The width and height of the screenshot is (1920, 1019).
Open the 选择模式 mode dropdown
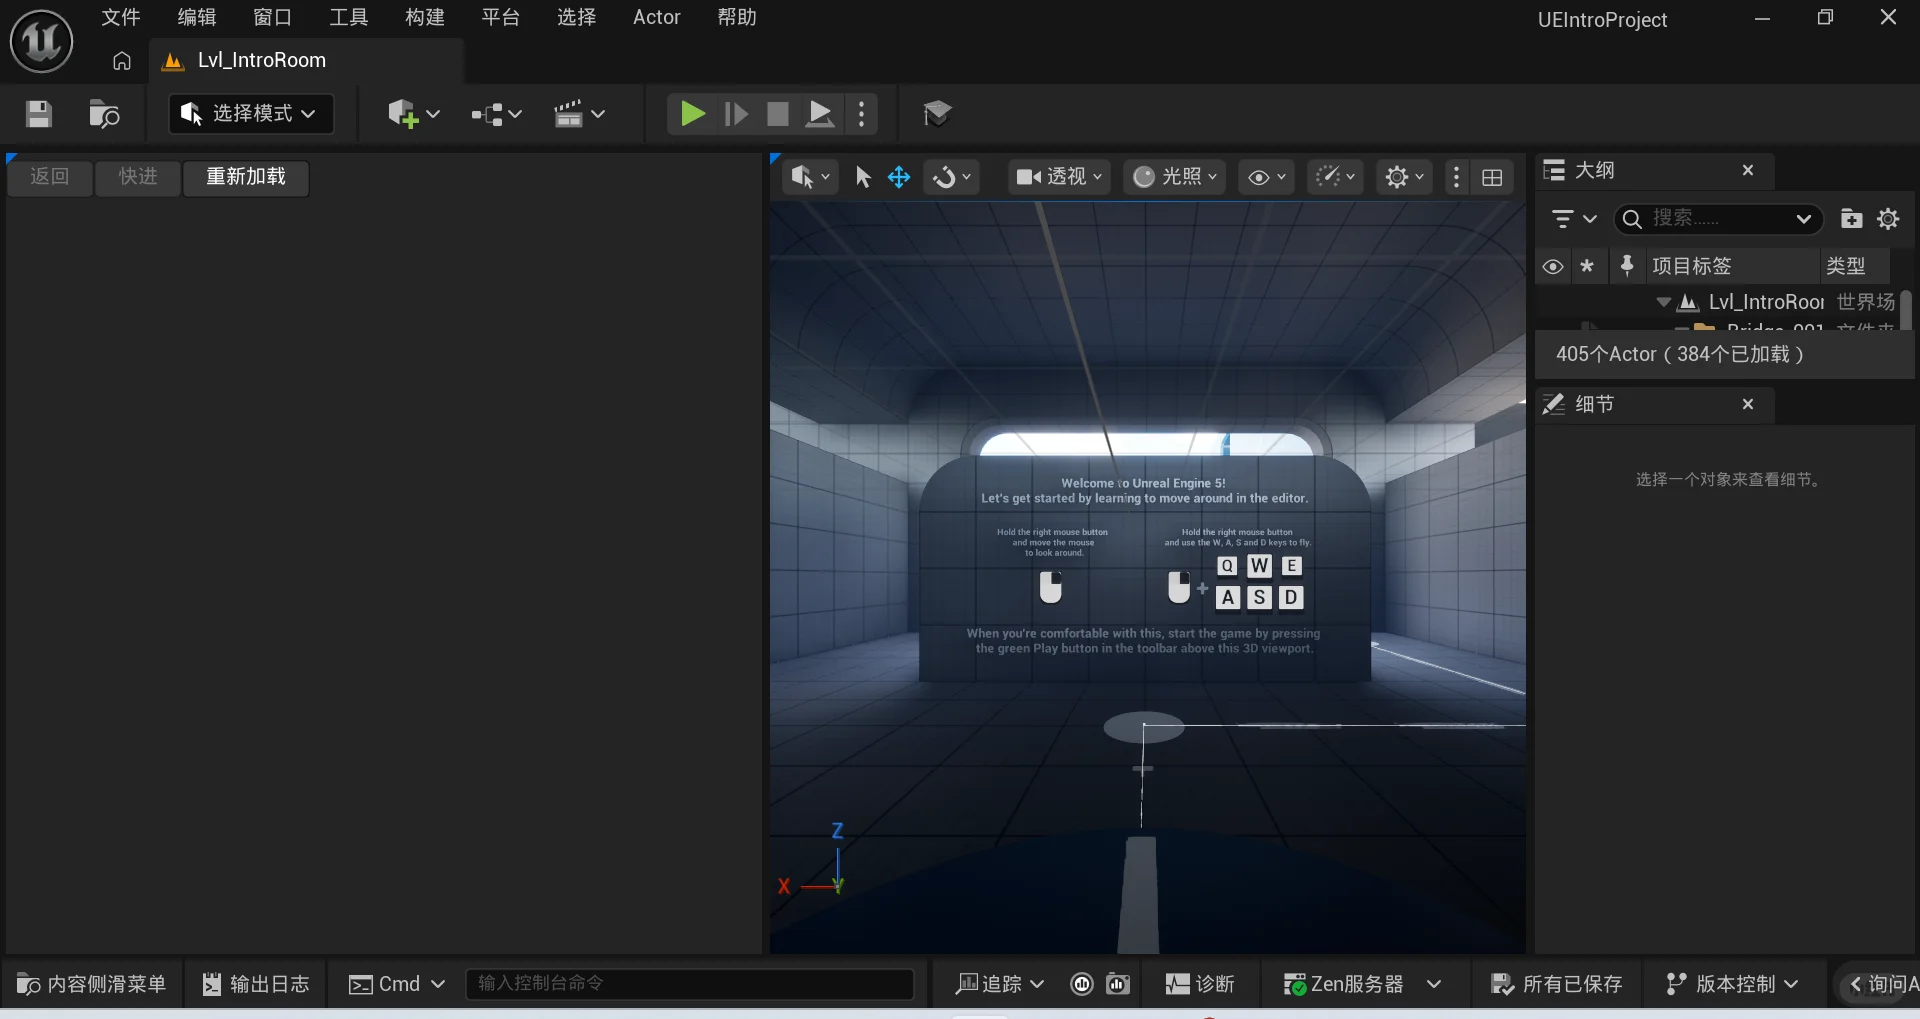pyautogui.click(x=250, y=114)
